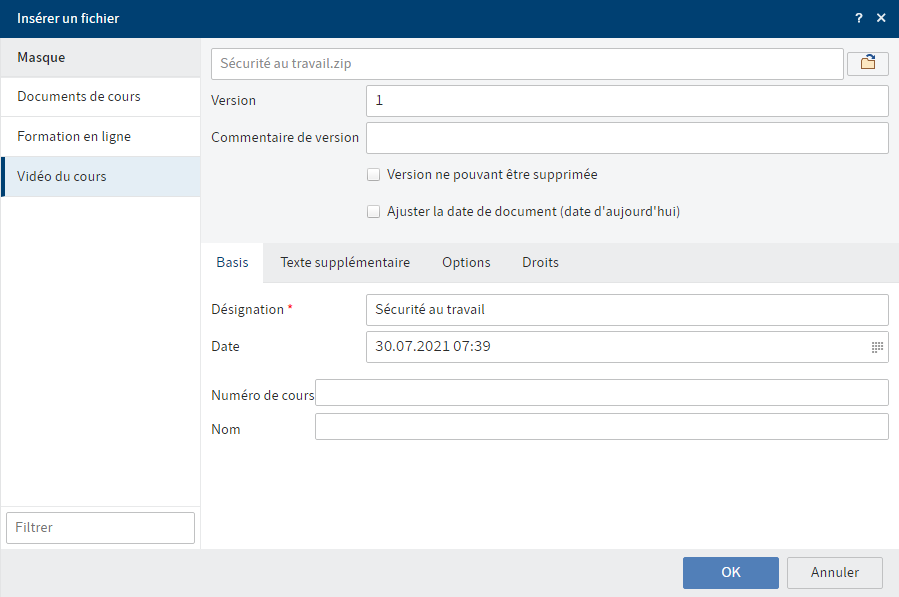Click into the Version field
The width and height of the screenshot is (899, 597).
(x=627, y=101)
